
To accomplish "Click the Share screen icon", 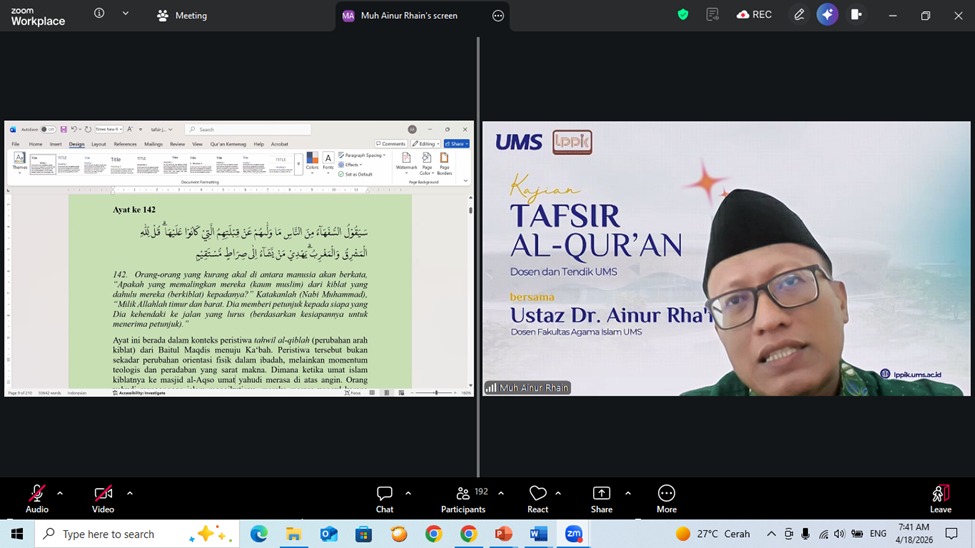I will click(601, 499).
